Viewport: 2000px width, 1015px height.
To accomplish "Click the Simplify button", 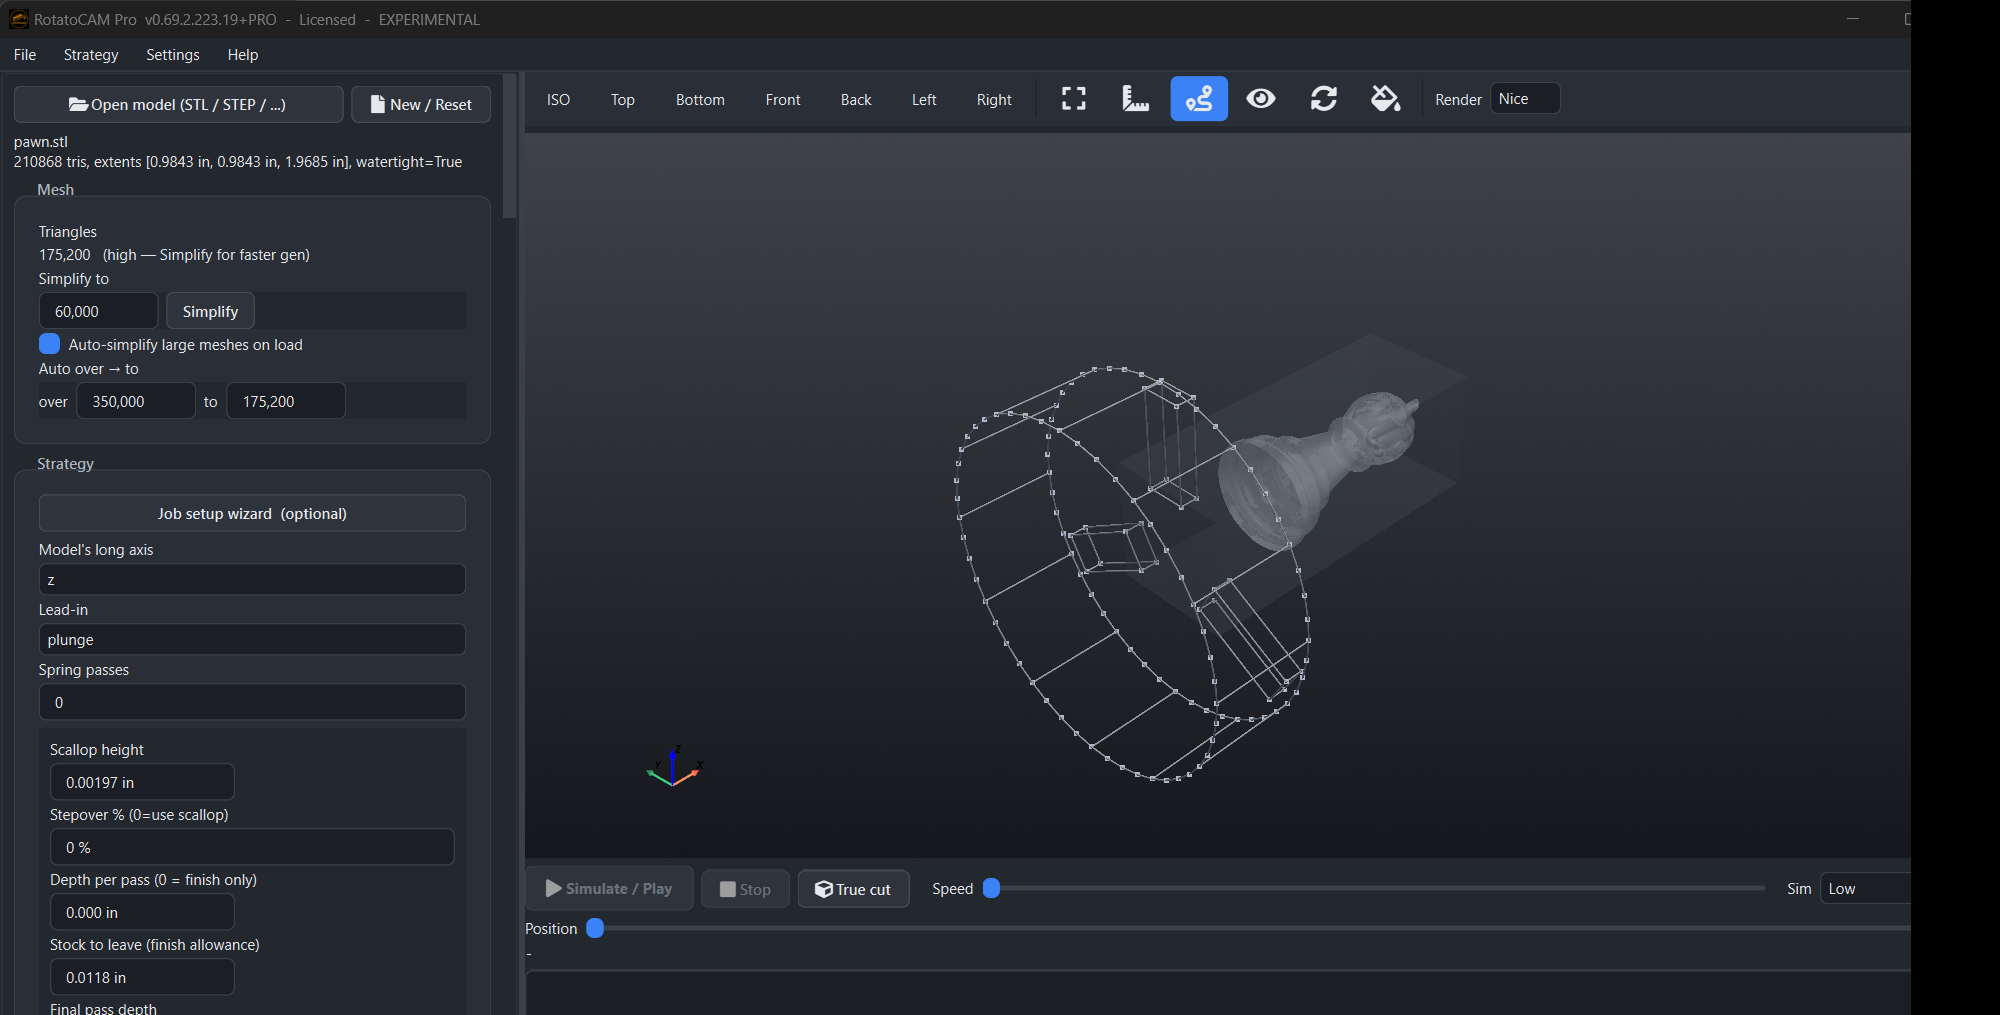I will pyautogui.click(x=210, y=312).
